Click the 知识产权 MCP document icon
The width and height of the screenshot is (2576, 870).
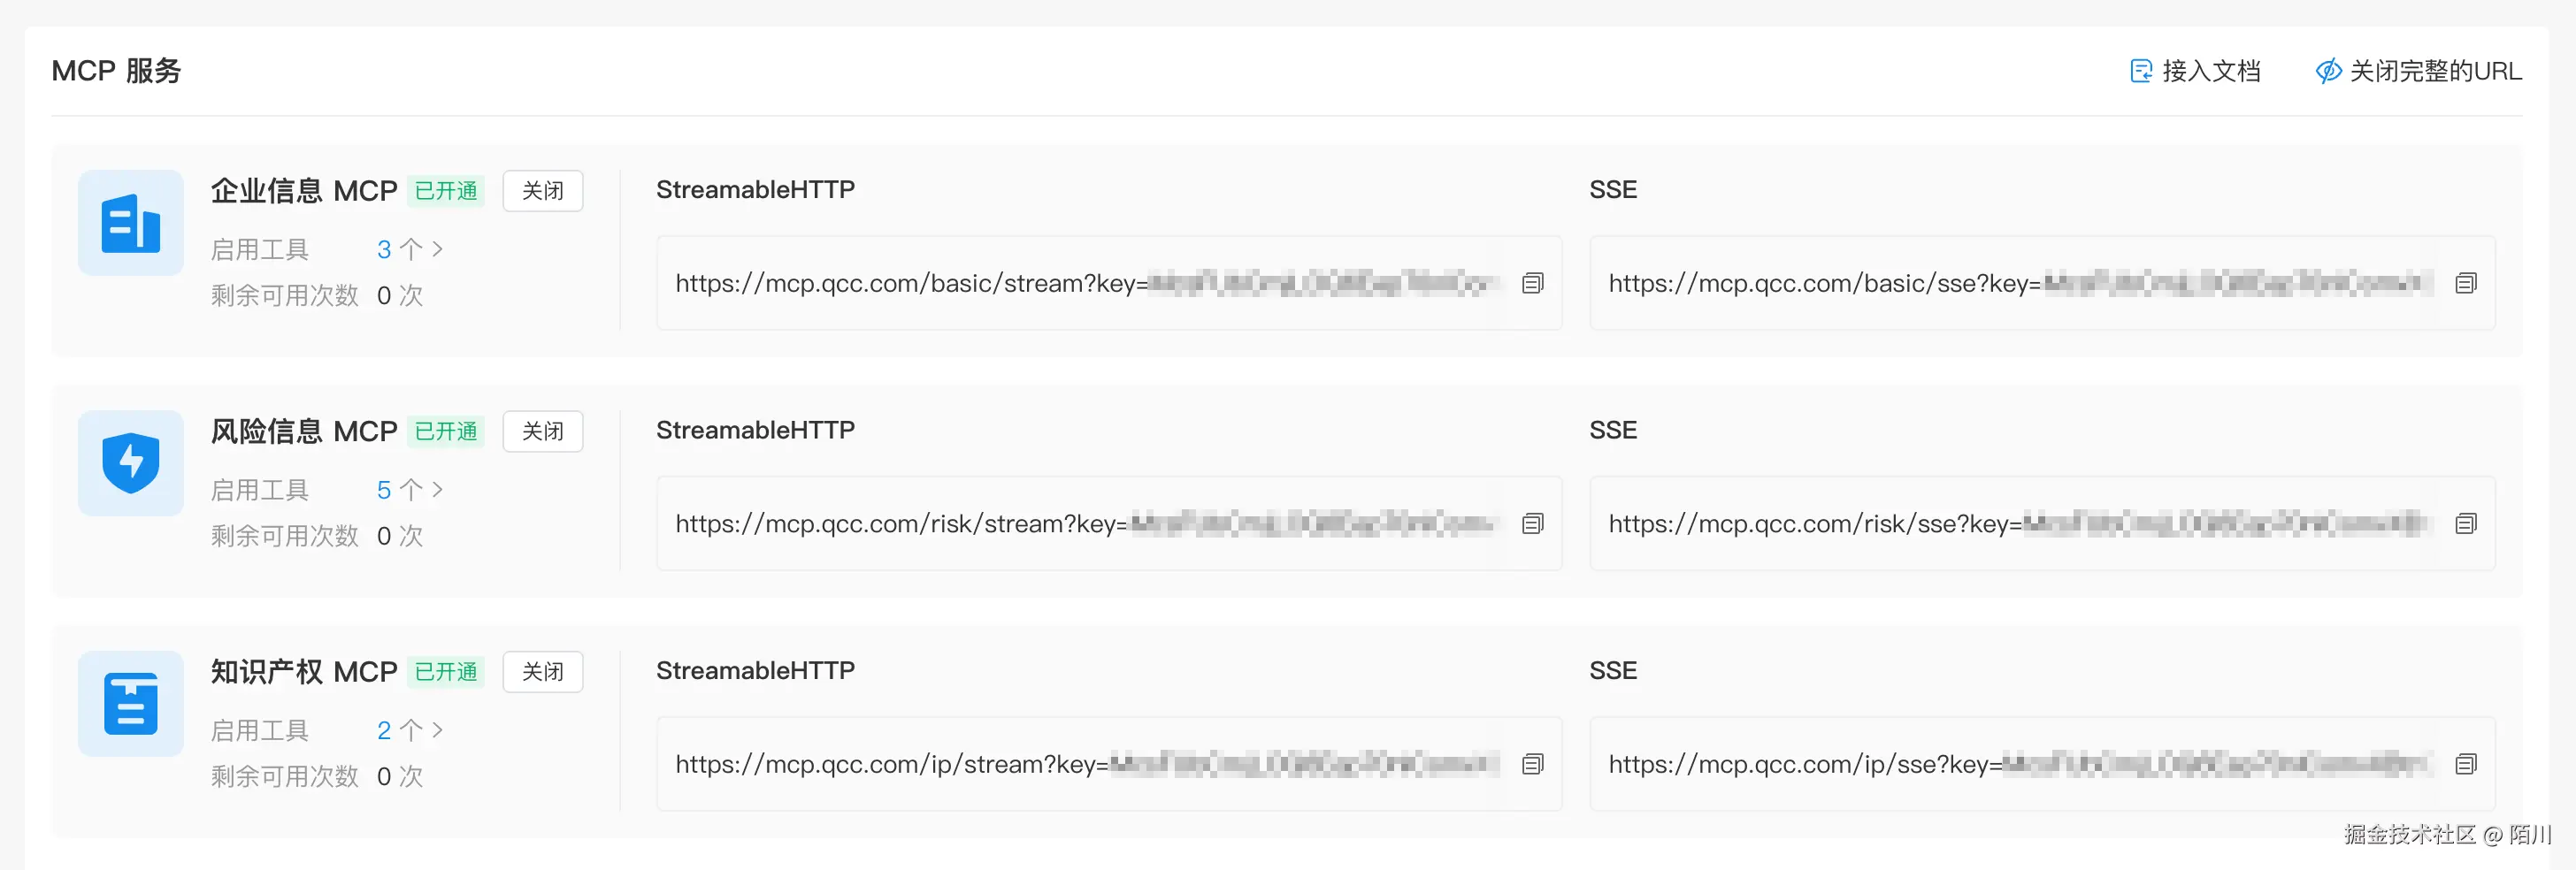131,704
